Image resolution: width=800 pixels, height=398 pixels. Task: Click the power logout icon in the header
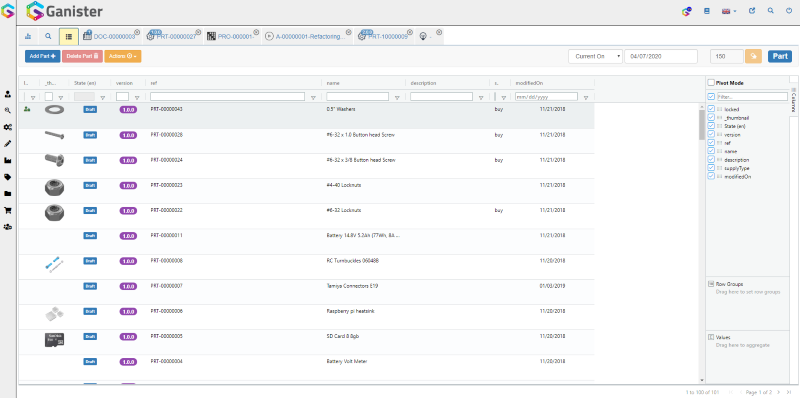789,11
